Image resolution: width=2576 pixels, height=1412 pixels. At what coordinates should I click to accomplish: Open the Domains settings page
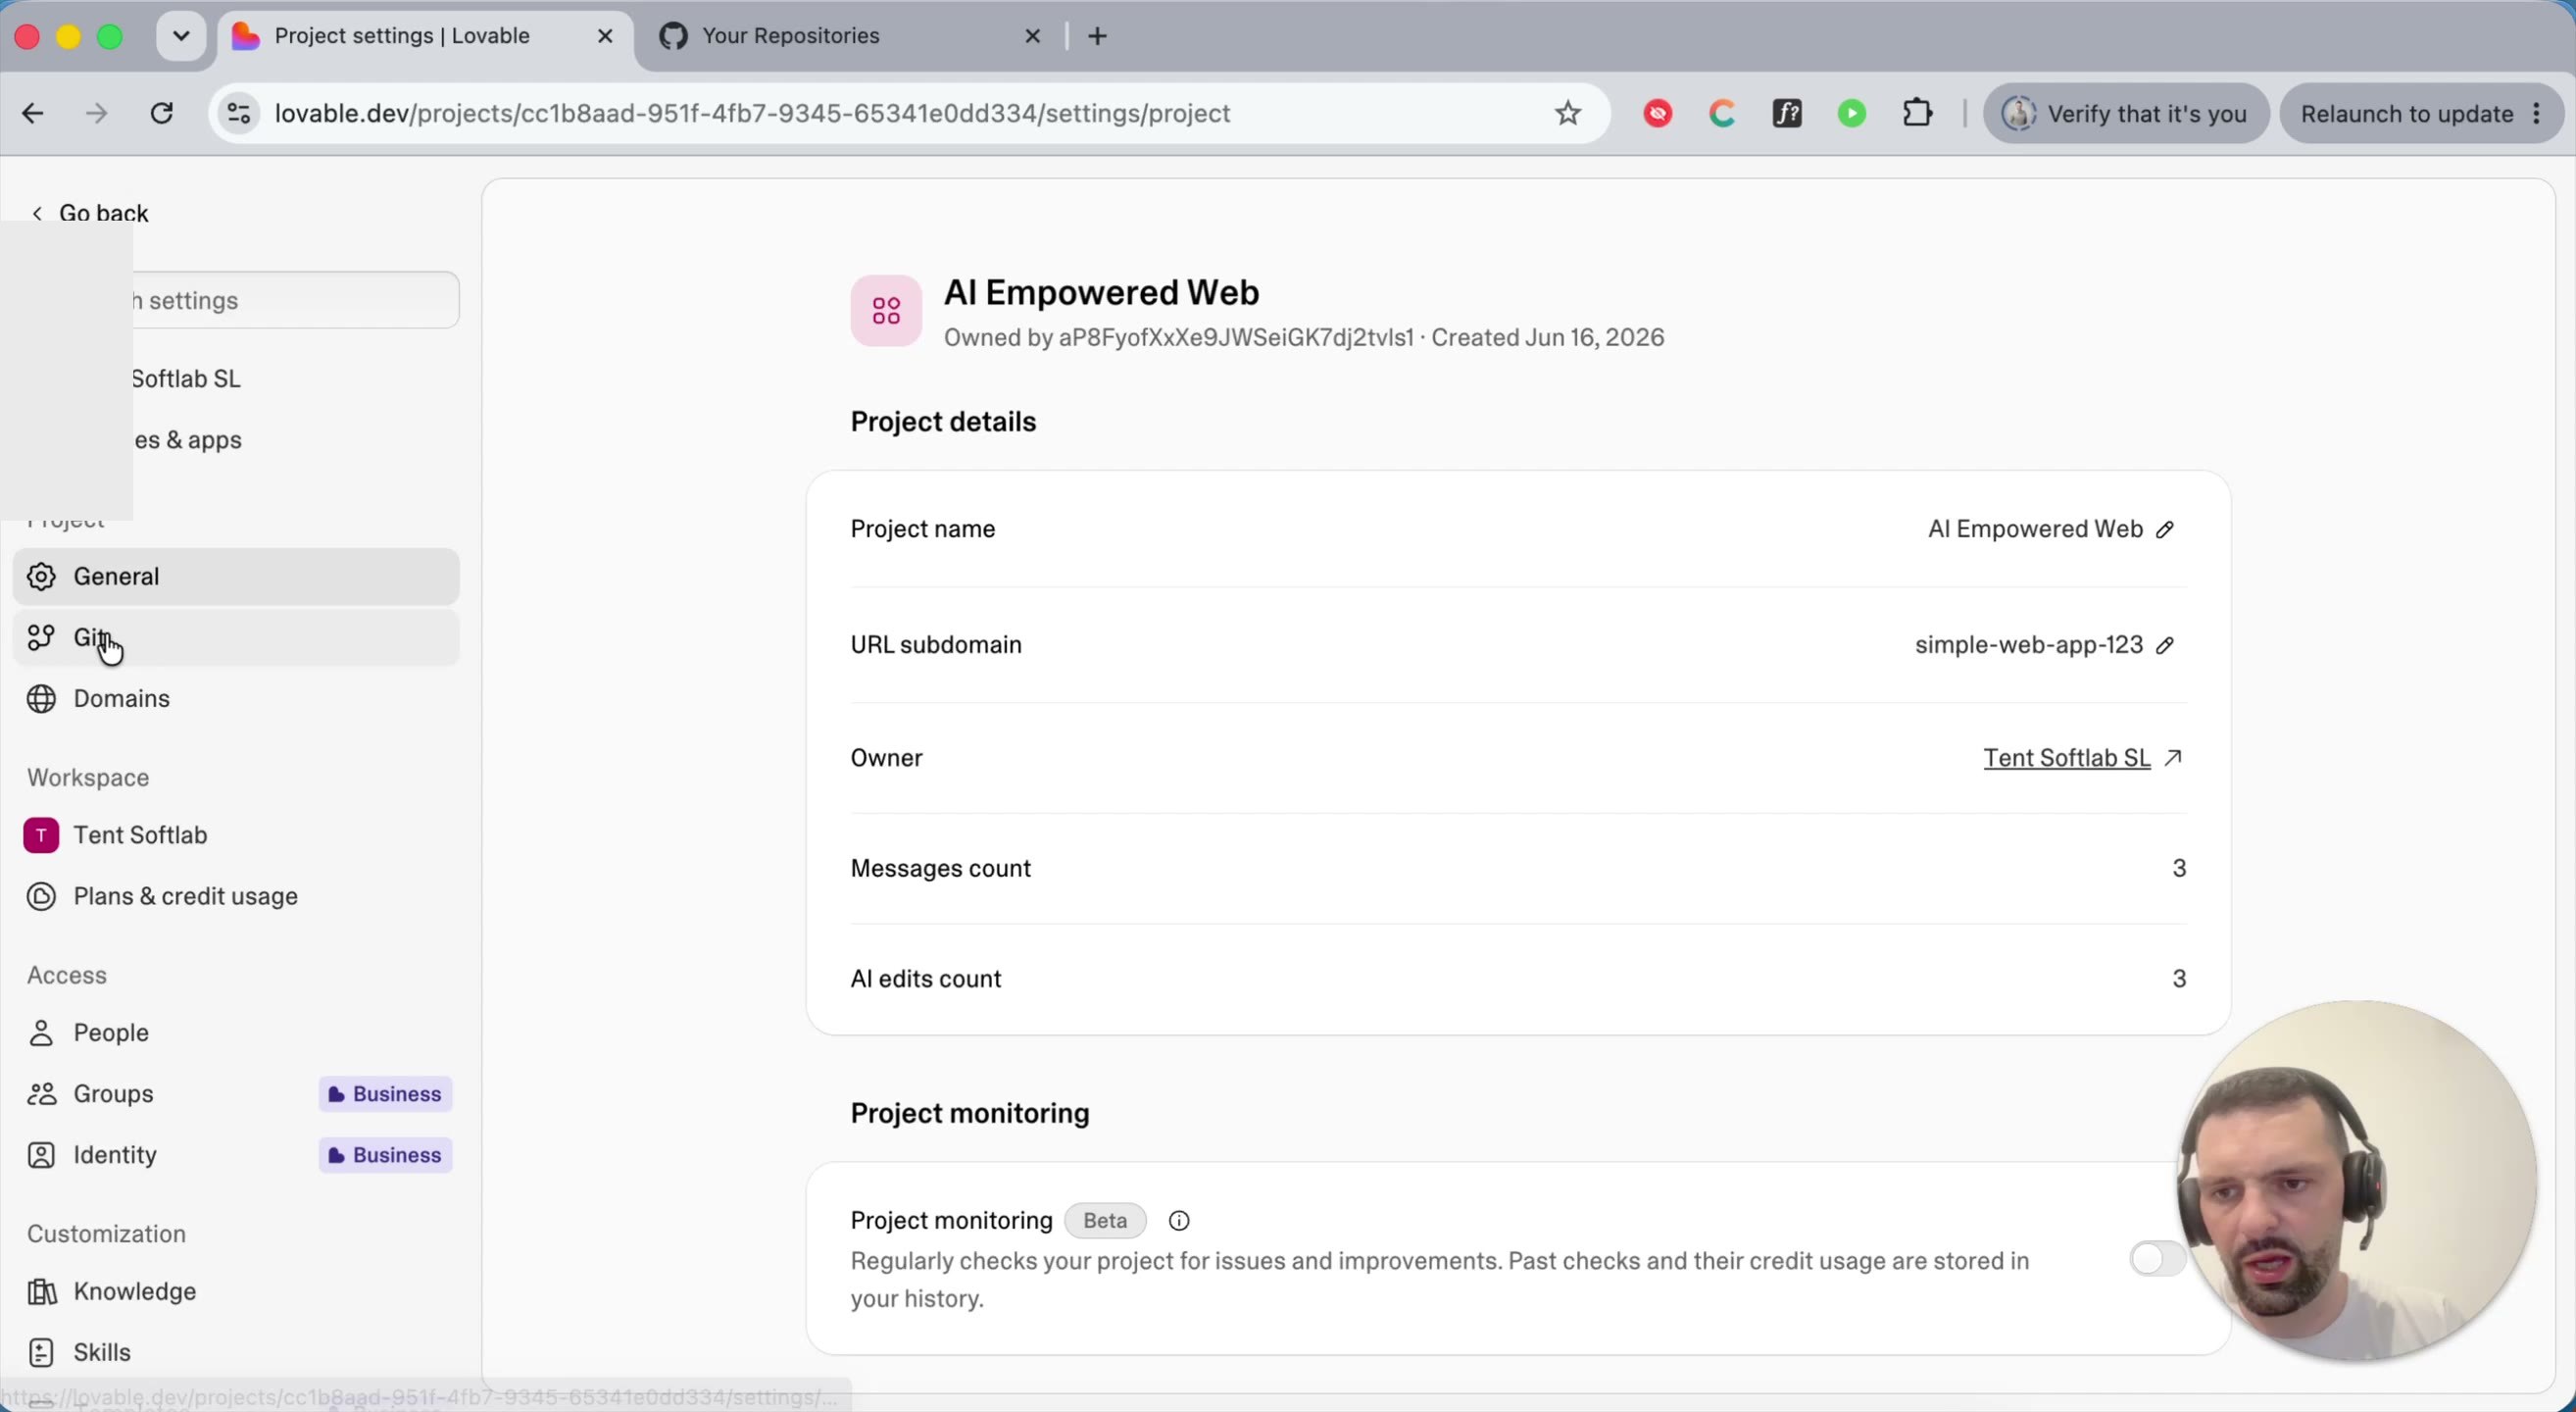(236, 698)
